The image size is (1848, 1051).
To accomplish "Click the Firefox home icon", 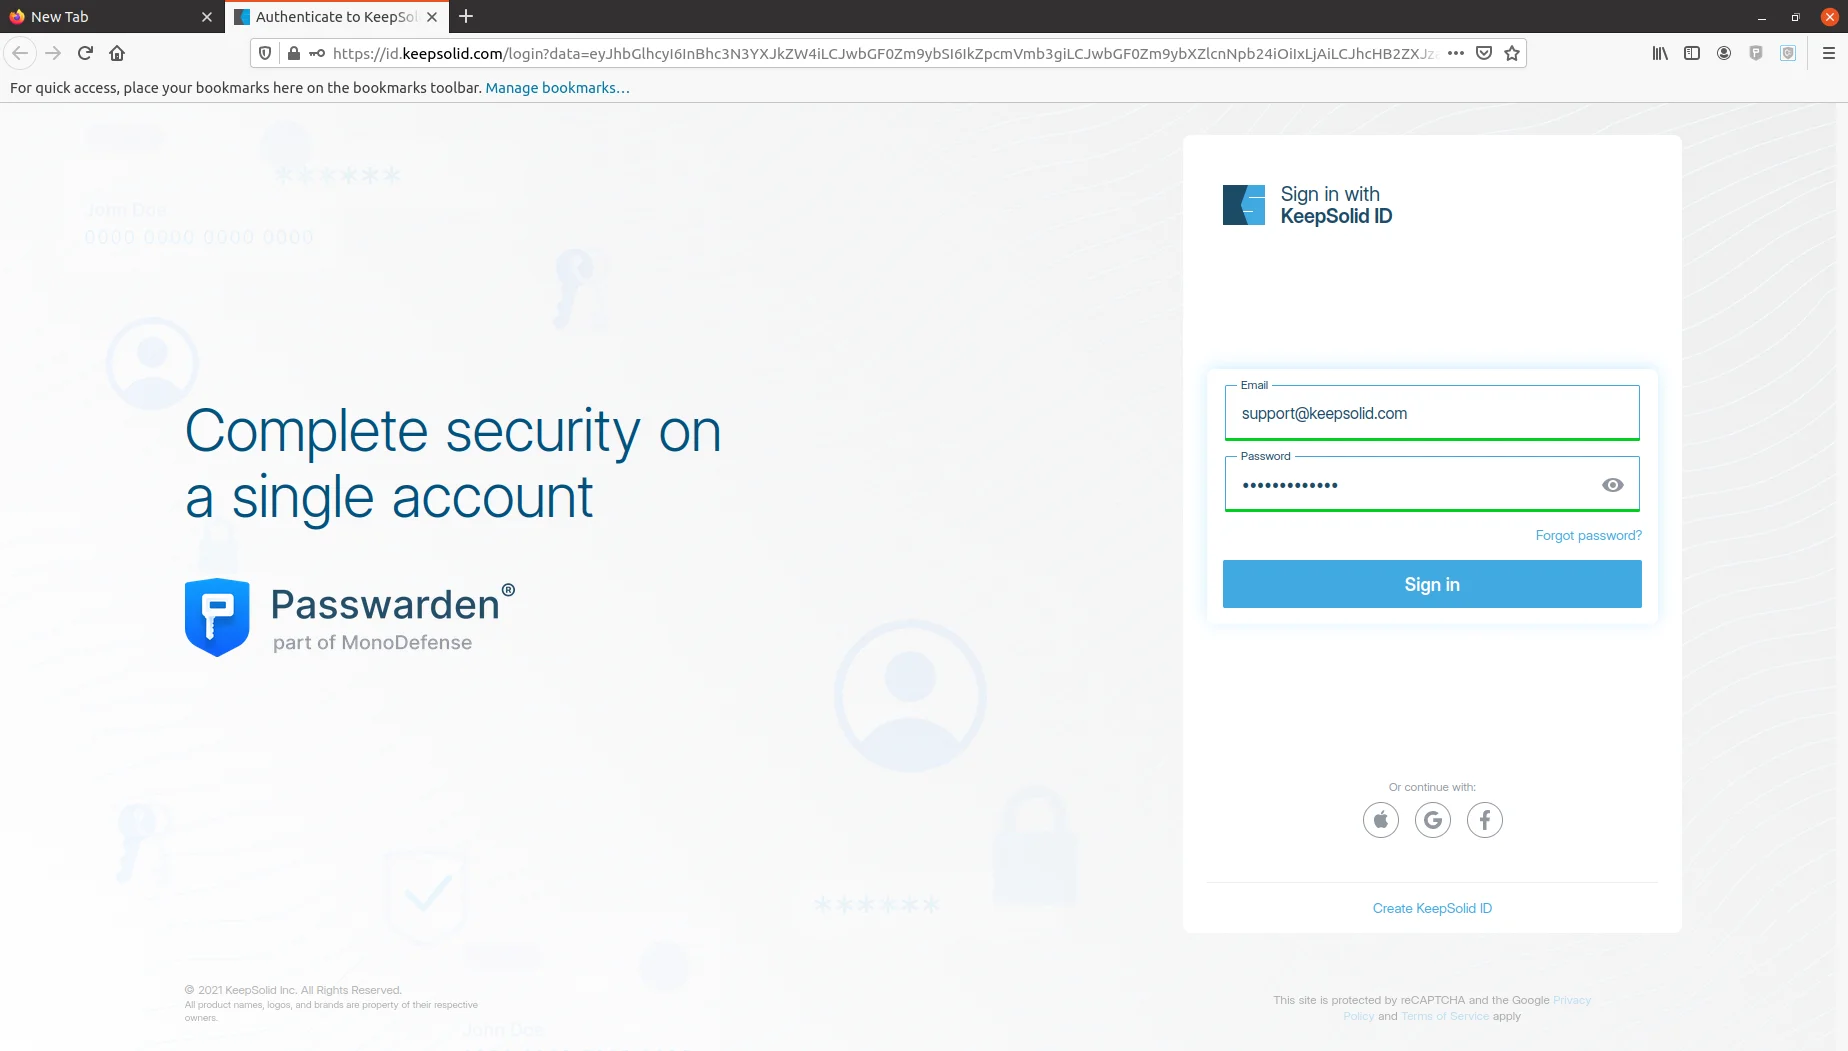I will (x=117, y=53).
